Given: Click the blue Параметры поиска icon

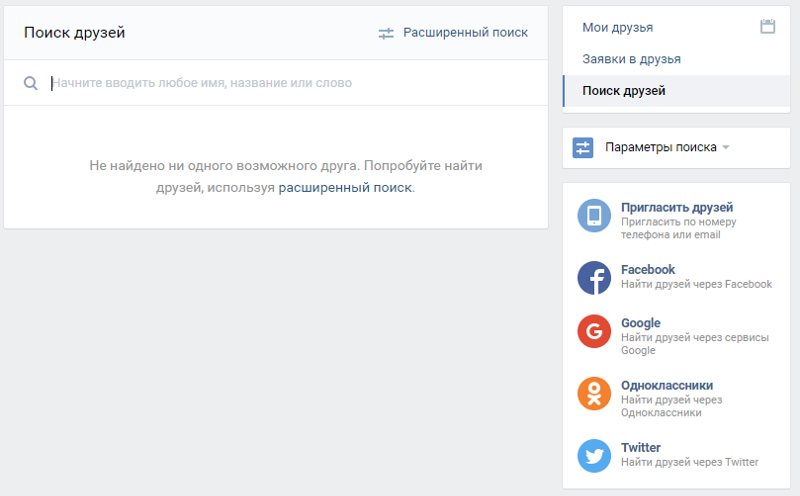Looking at the screenshot, I should 583,147.
